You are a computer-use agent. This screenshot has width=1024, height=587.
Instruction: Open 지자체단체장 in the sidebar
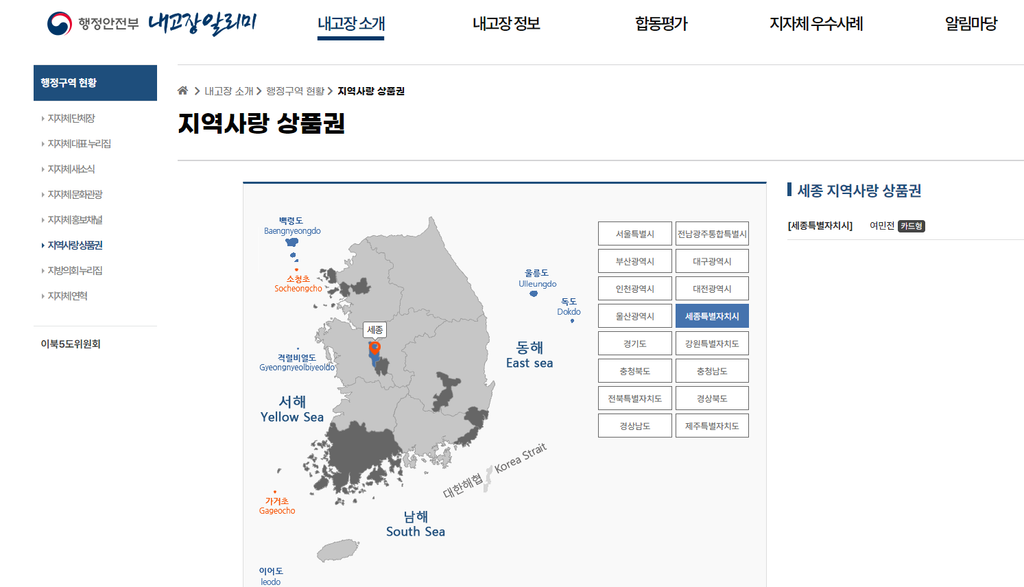click(71, 118)
